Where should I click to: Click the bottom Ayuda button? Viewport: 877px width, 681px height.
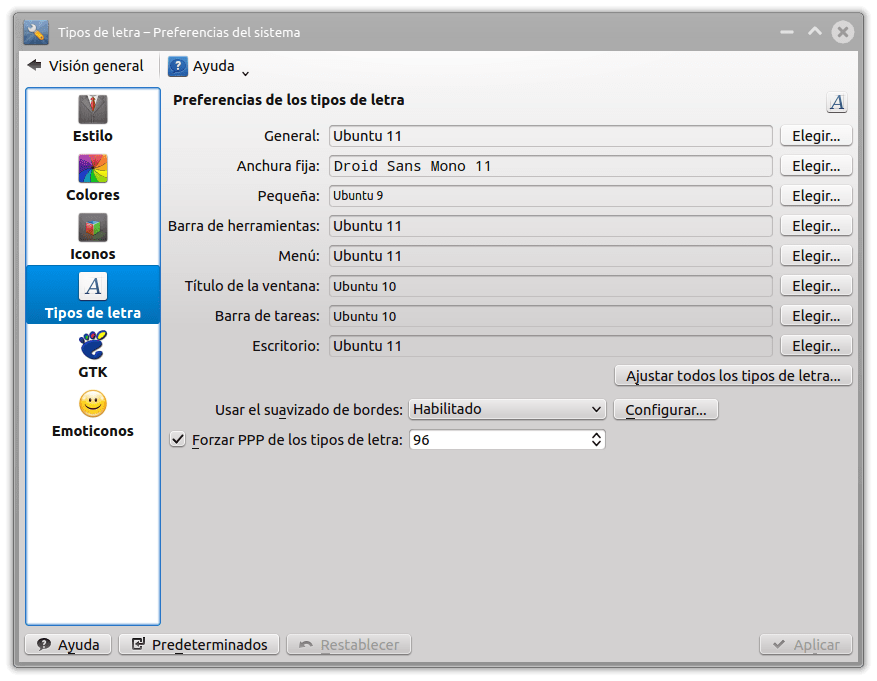[x=68, y=645]
